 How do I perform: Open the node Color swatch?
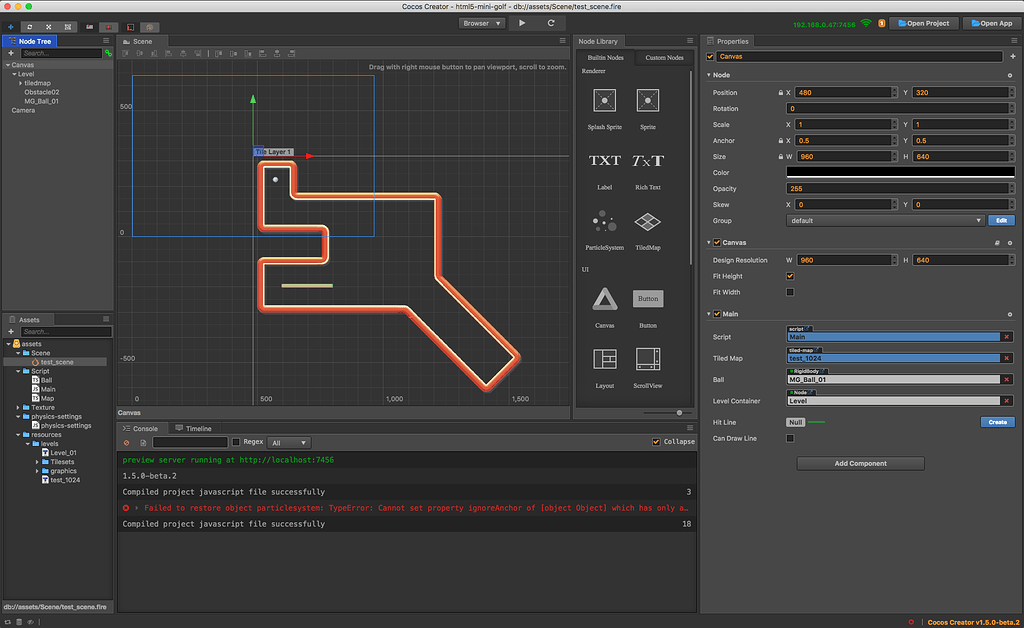900,172
